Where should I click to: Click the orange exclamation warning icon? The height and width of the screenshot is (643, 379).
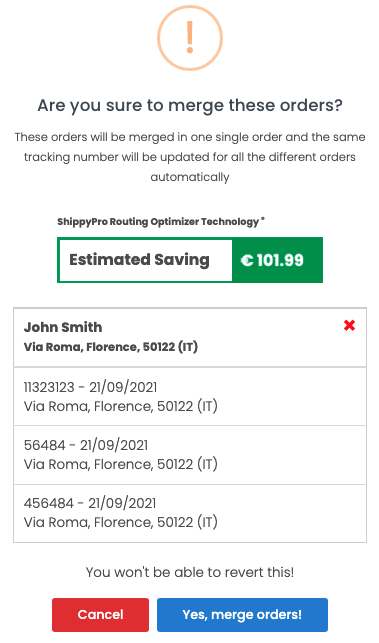tap(190, 38)
